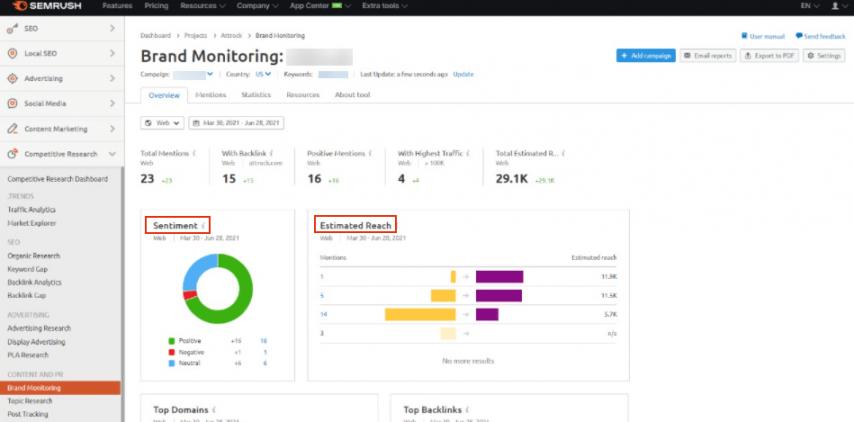Open the Extra tools dropdown
The width and height of the screenshot is (854, 422).
click(387, 6)
